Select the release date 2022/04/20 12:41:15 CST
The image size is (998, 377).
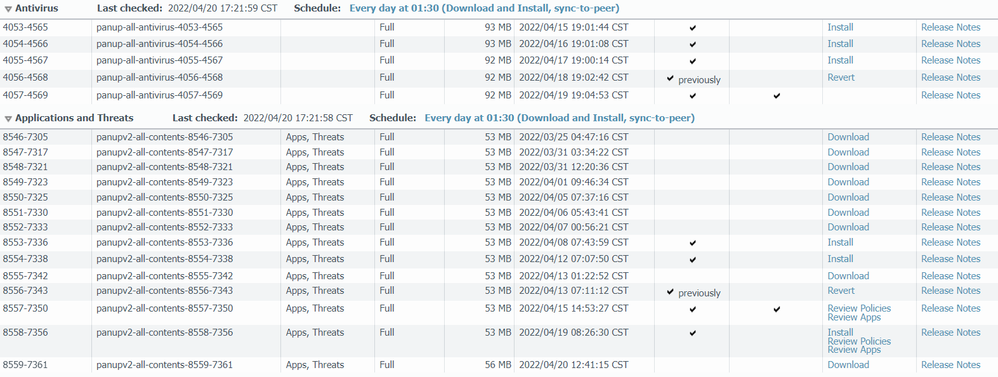(x=574, y=365)
